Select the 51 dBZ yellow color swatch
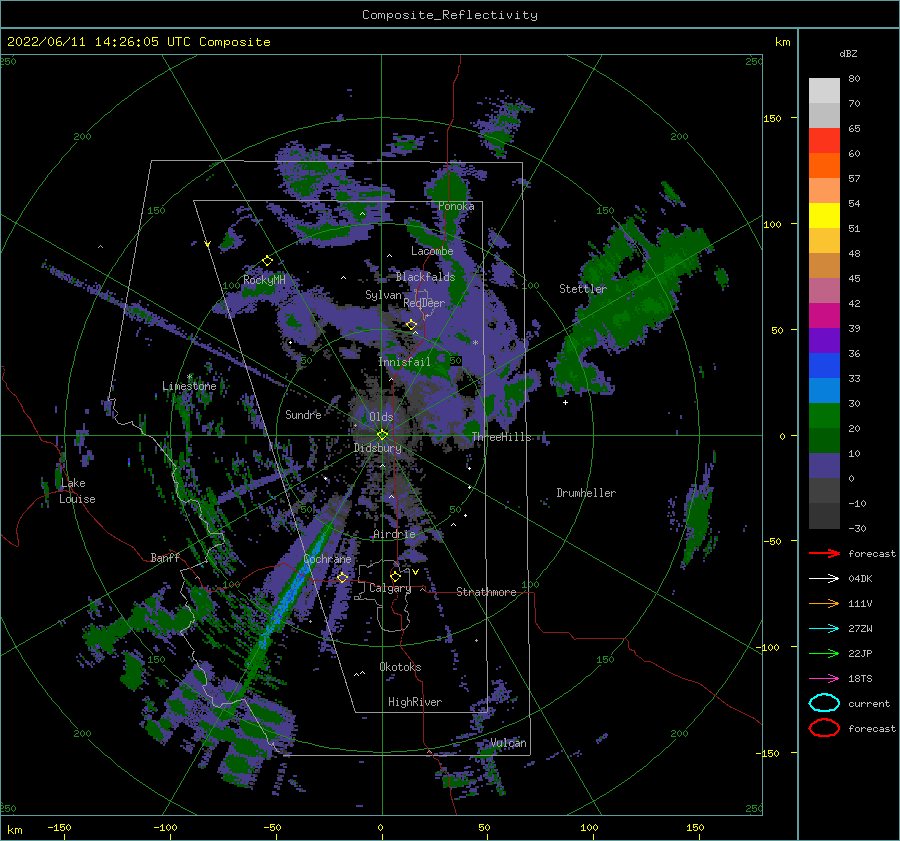This screenshot has width=900, height=841. [x=824, y=215]
